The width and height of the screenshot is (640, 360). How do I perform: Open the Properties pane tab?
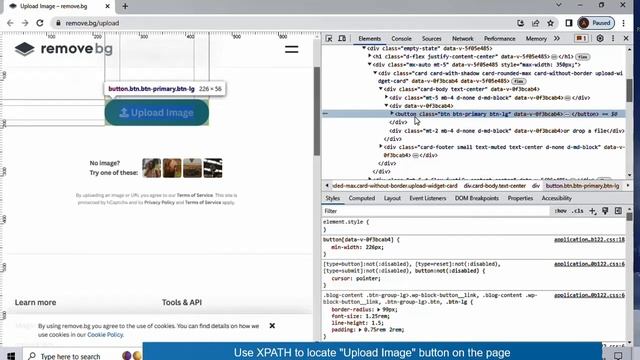coord(520,198)
